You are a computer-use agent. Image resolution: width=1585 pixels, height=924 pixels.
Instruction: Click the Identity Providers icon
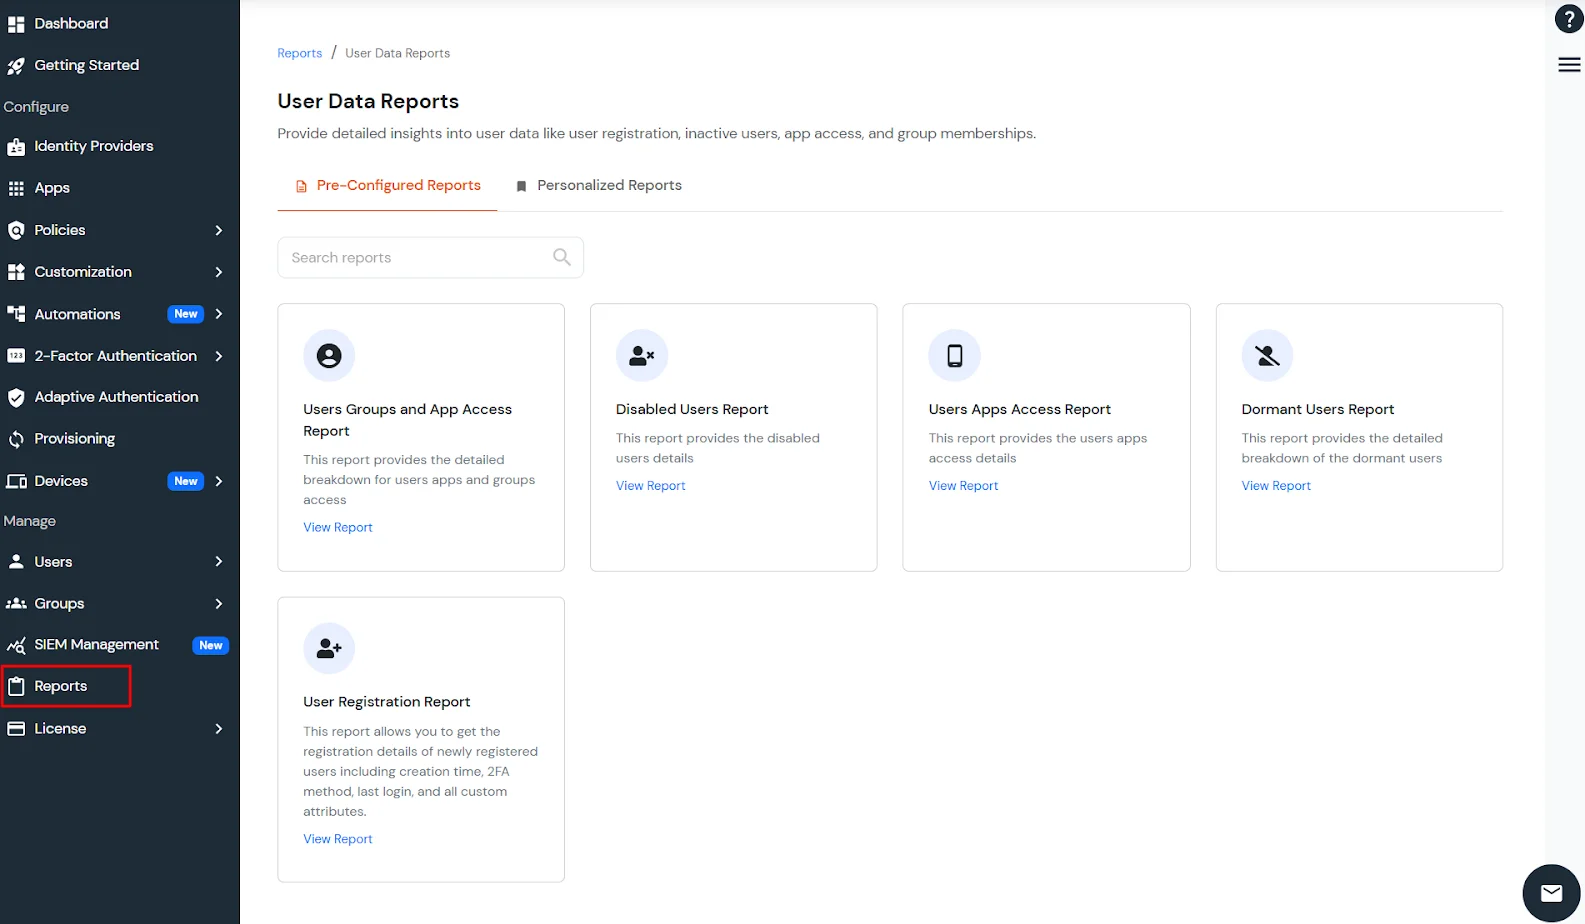(16, 147)
